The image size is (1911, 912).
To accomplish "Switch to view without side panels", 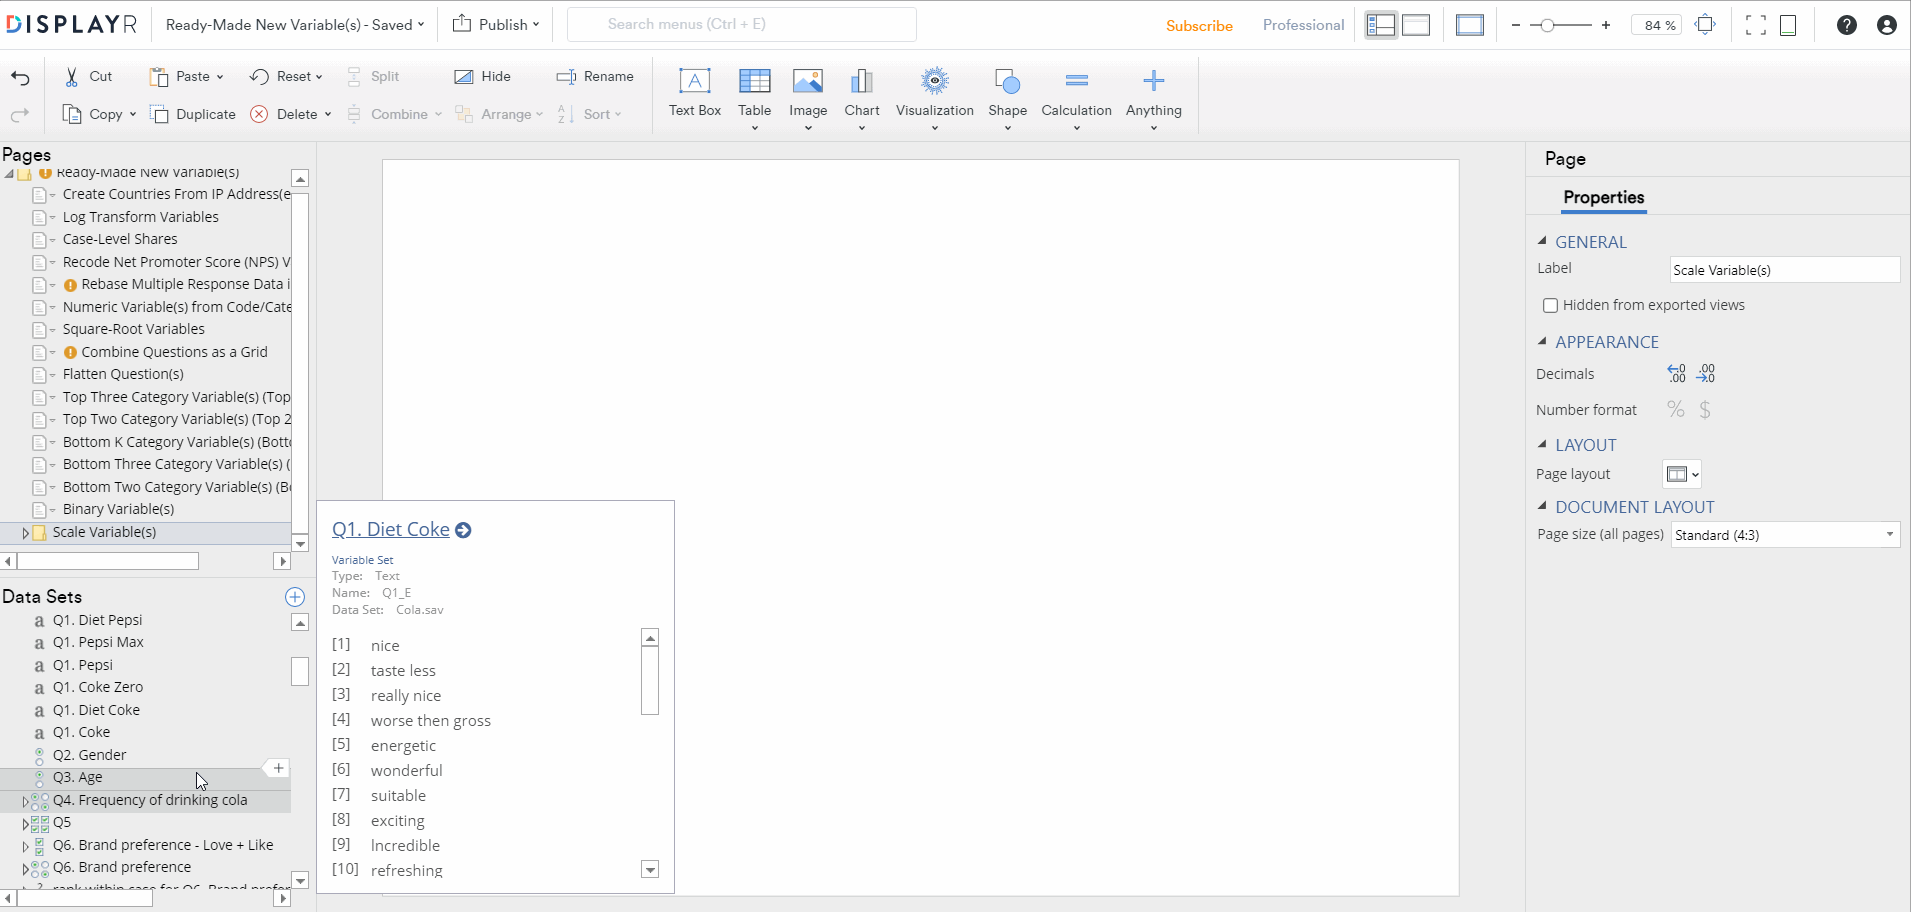I will point(1416,25).
